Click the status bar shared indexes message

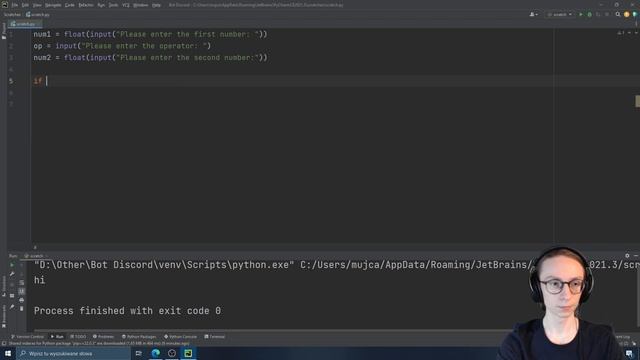pyautogui.click(x=99, y=344)
